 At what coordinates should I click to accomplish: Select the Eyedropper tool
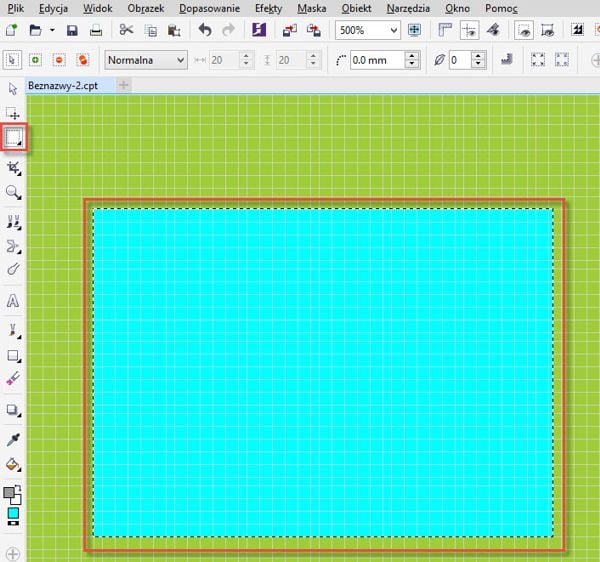coord(14,439)
